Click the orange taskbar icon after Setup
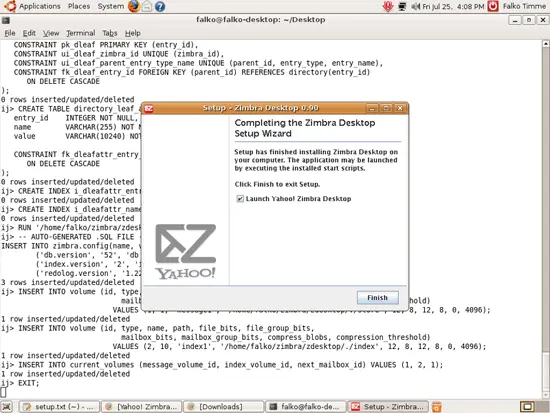 pos(437,407)
